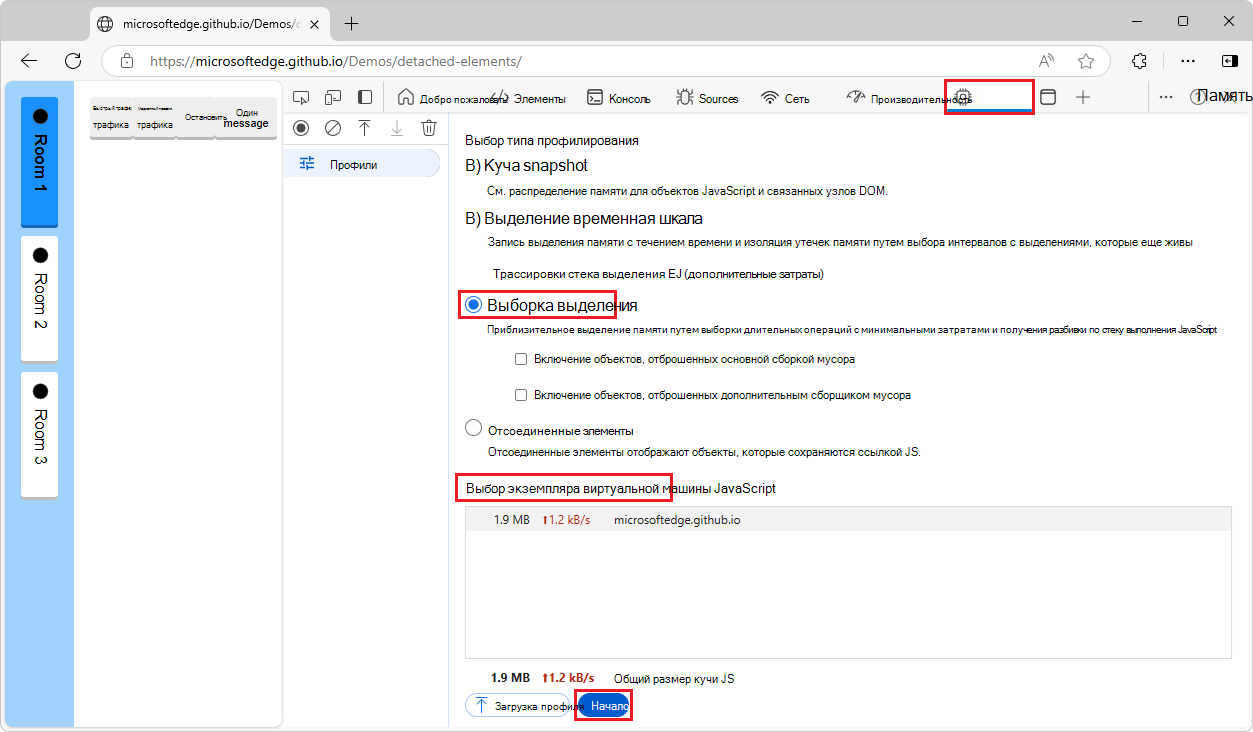Image resolution: width=1253 pixels, height=732 pixels.
Task: Click the save profile down-arrow icon
Action: point(397,128)
